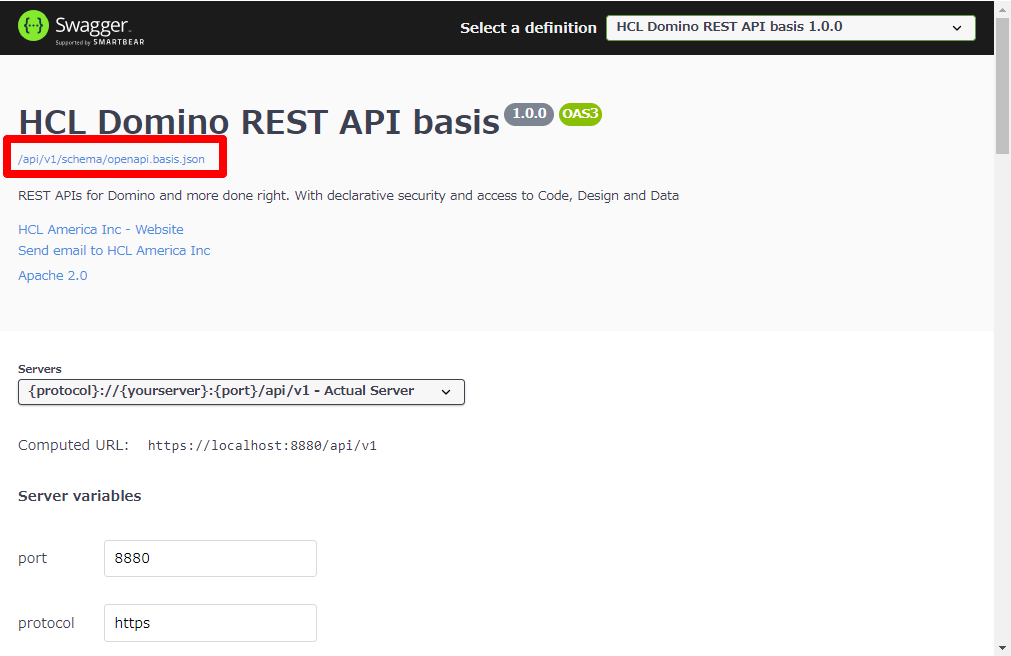Click the Servers label

coord(40,369)
